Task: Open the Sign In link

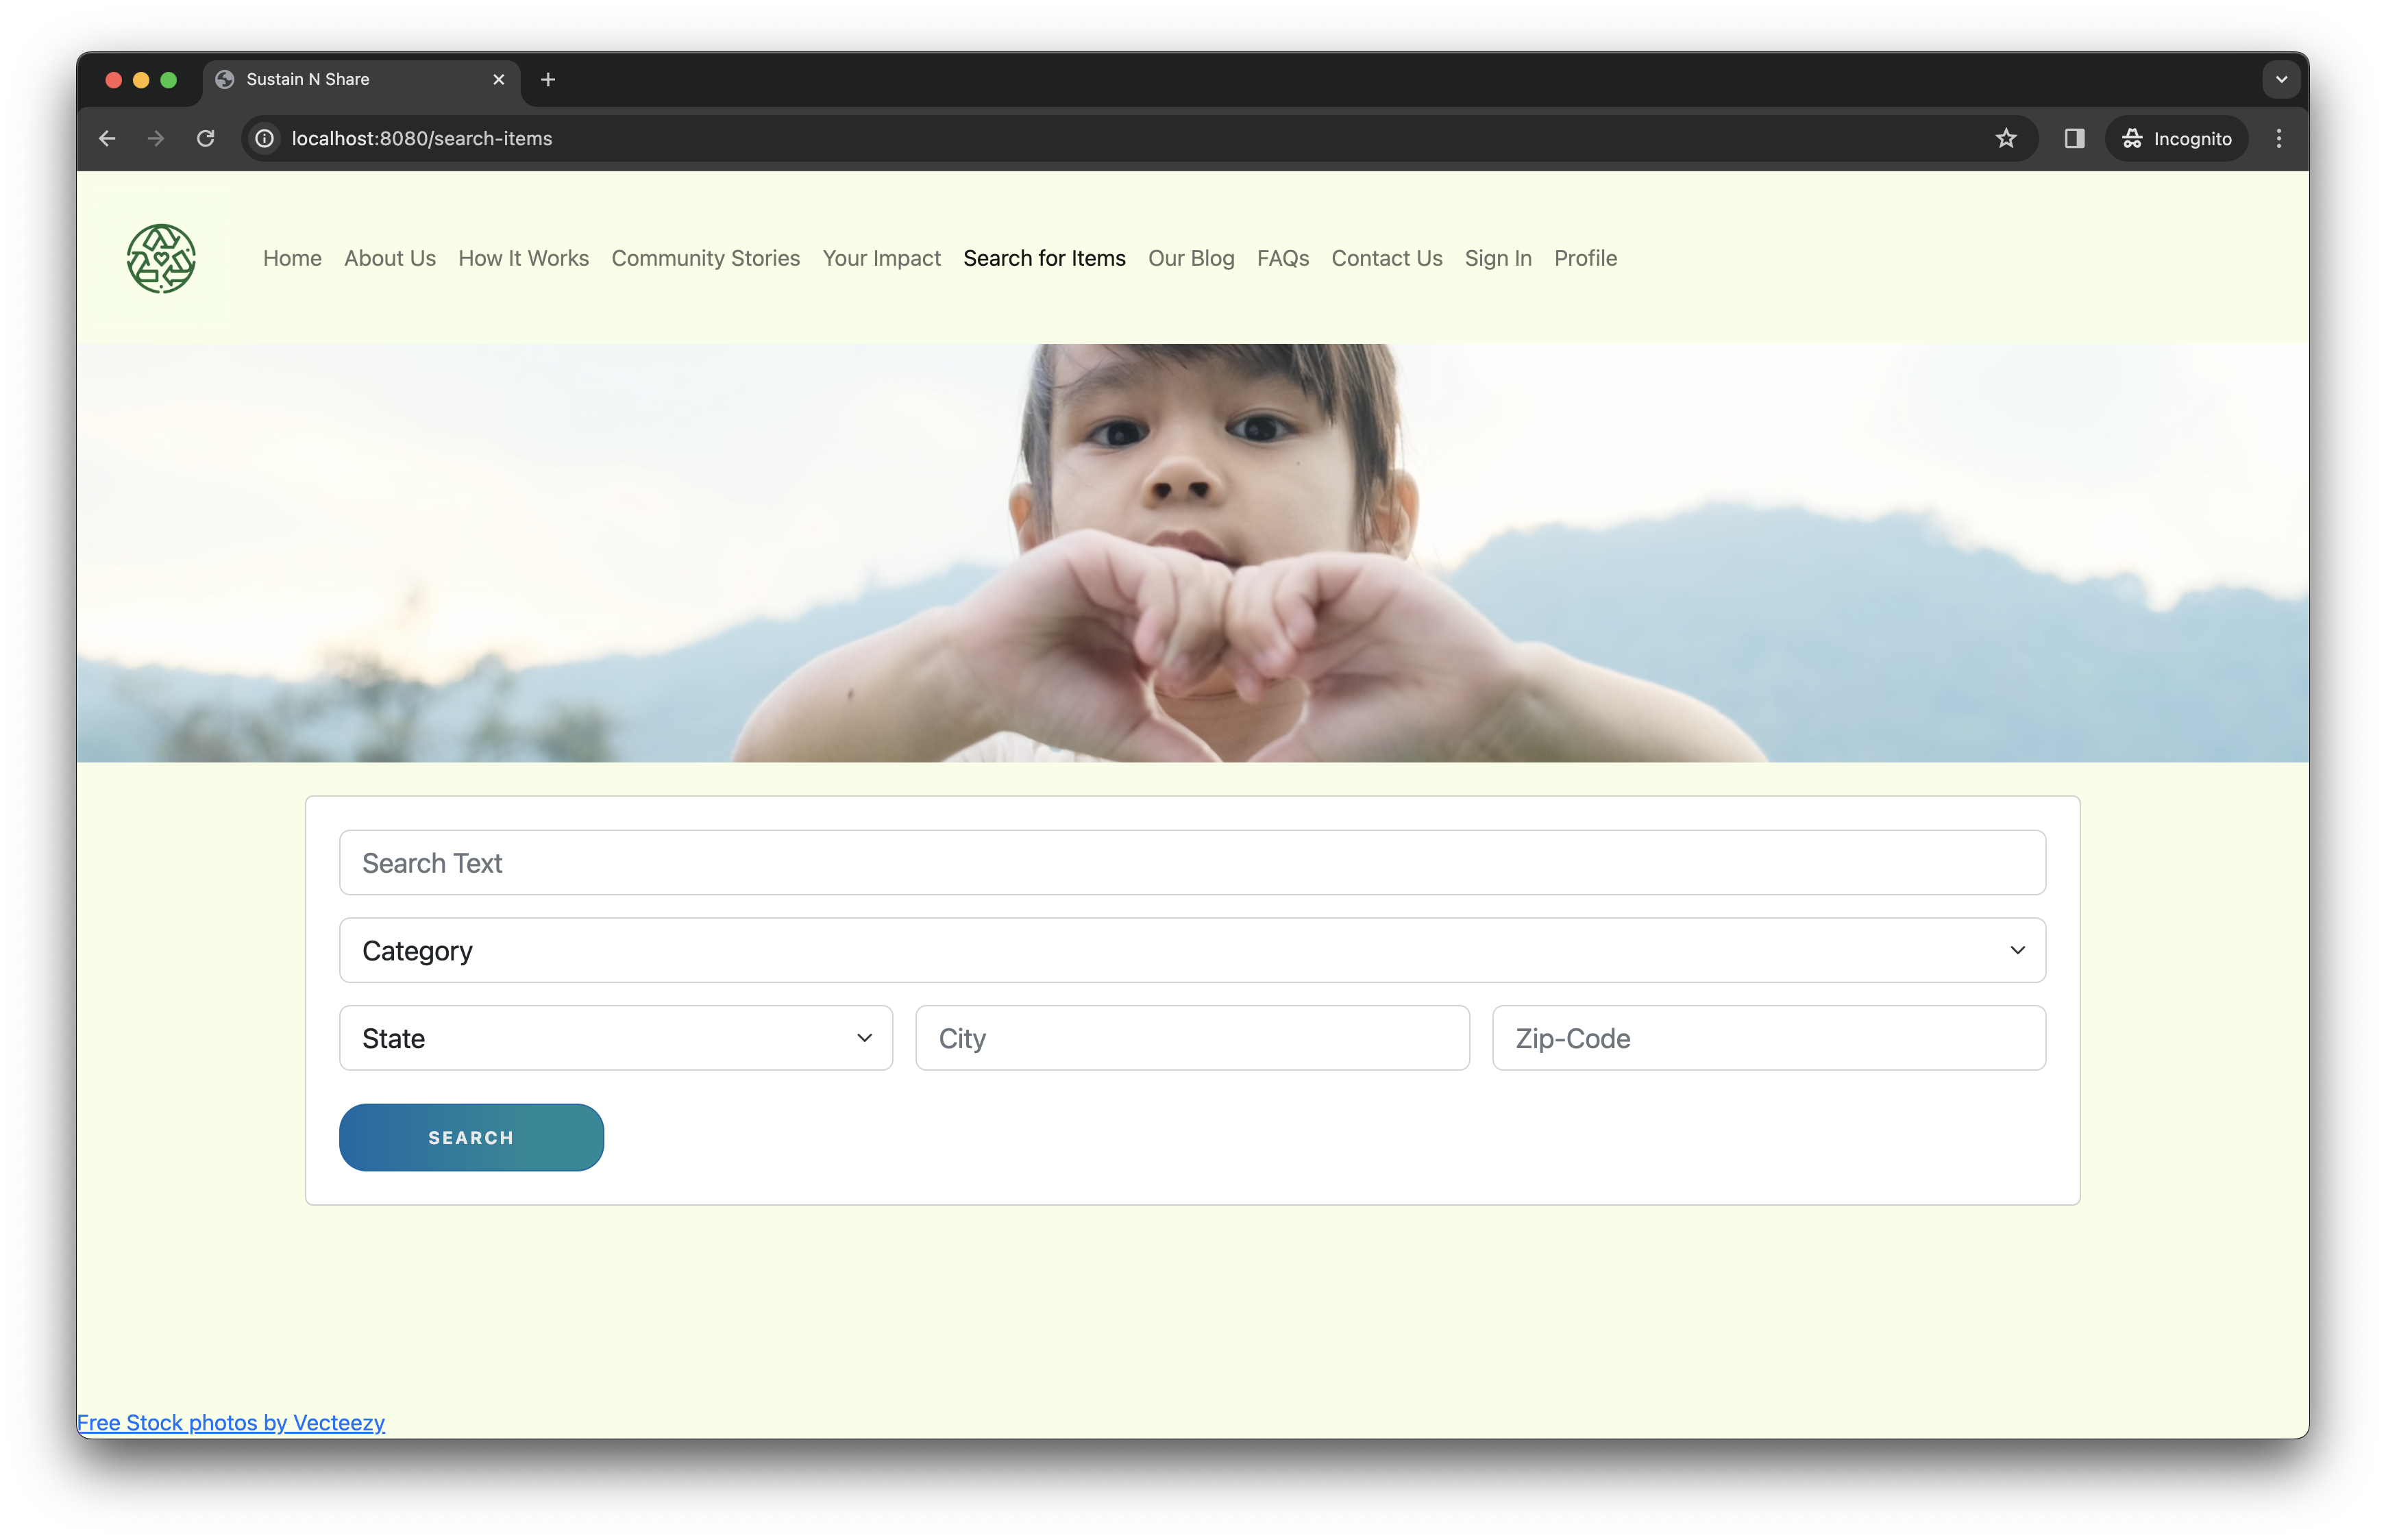Action: coord(1497,258)
